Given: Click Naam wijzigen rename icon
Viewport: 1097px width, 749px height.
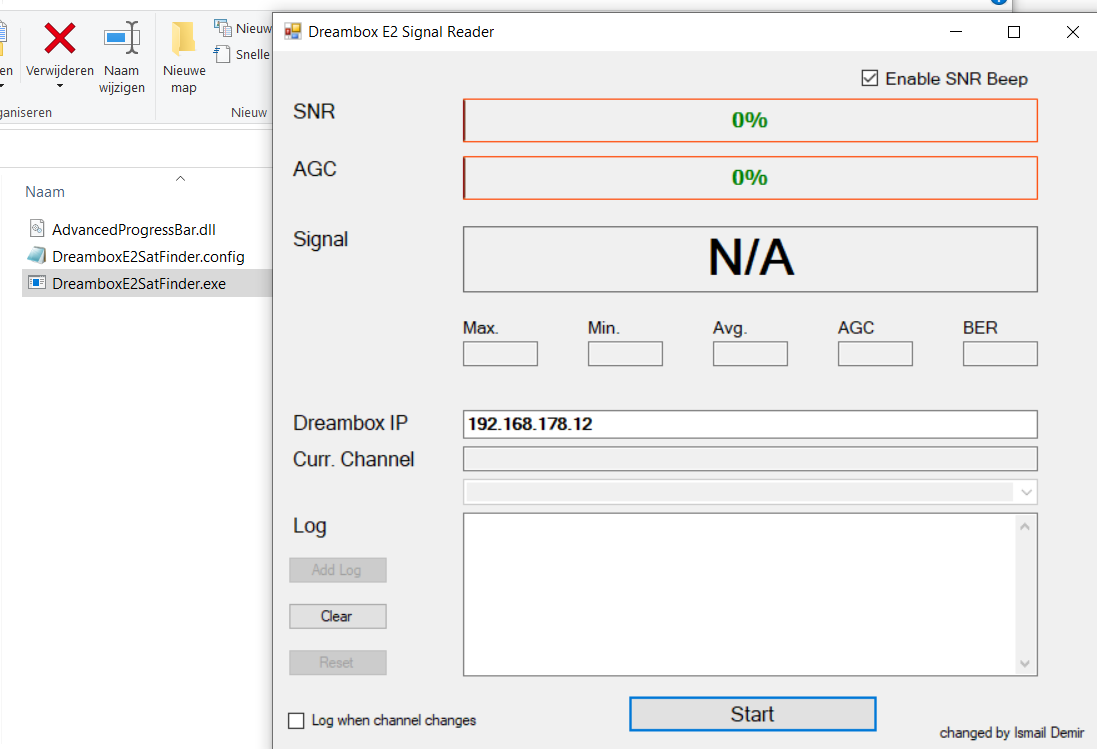Looking at the screenshot, I should coord(122,37).
